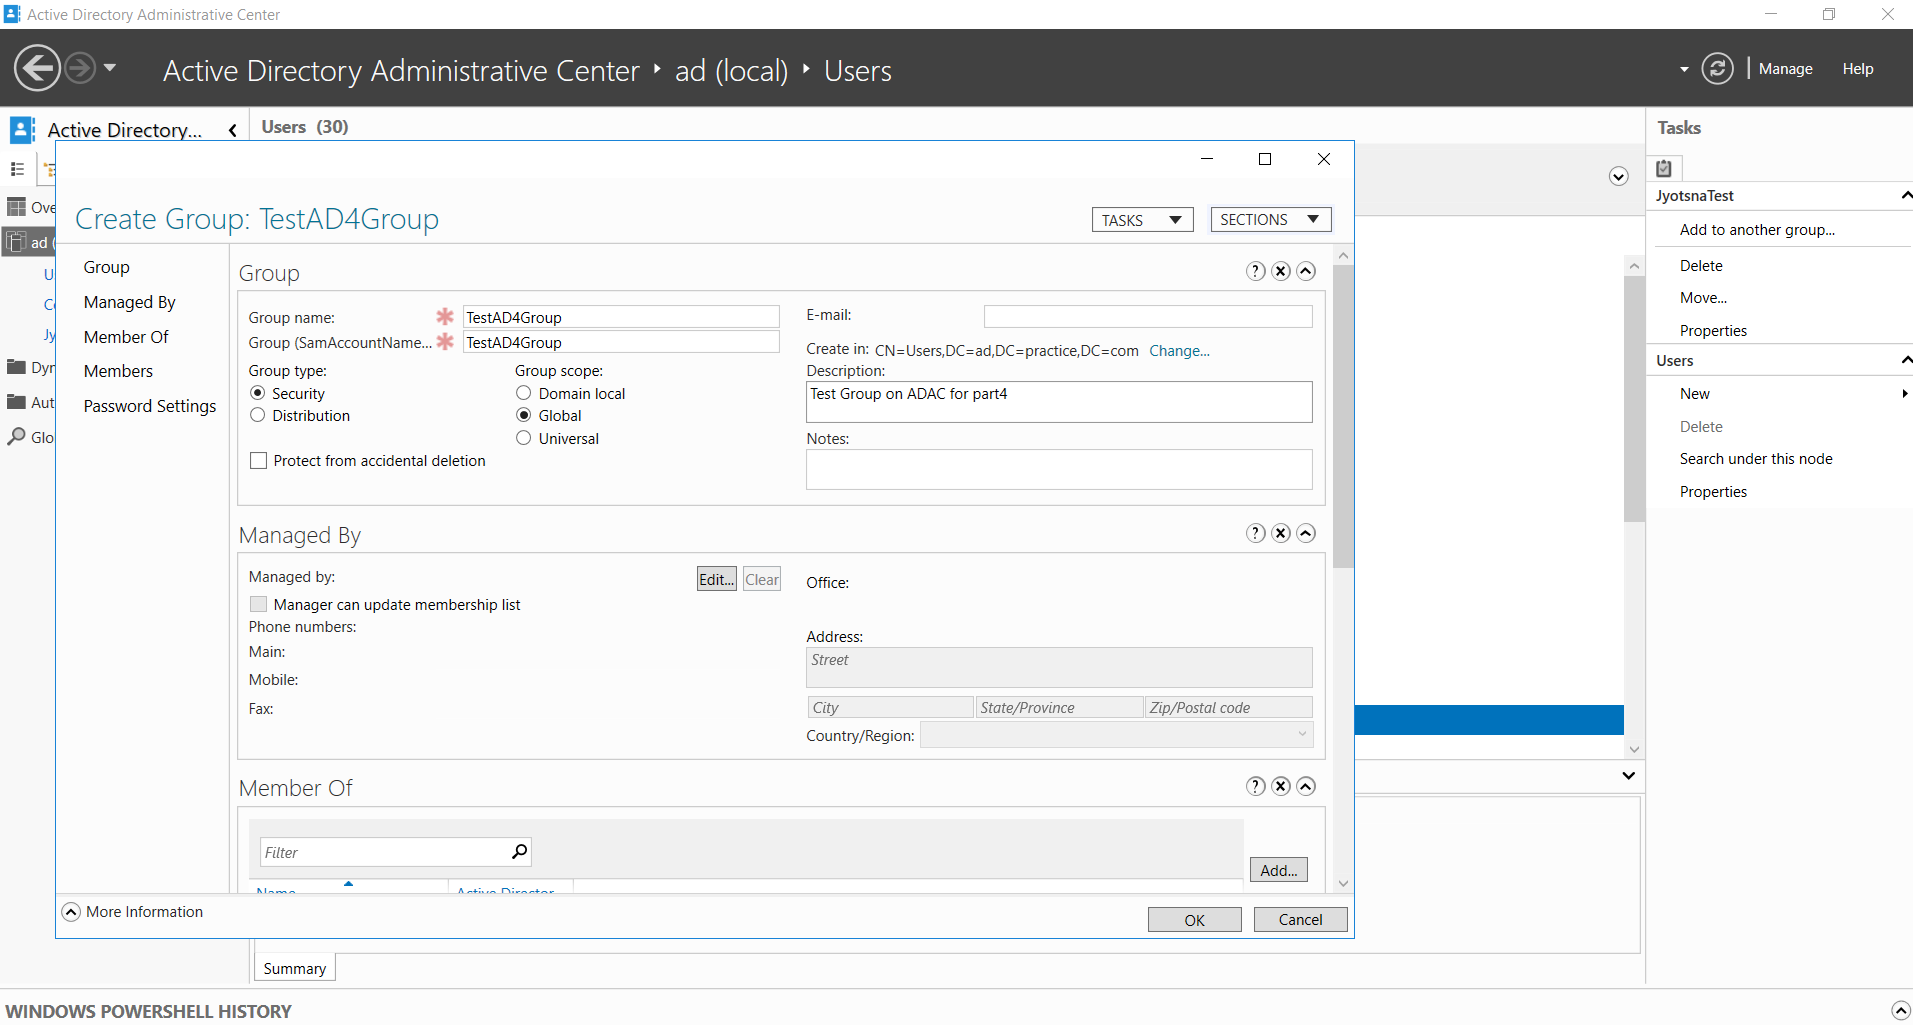1913x1025 pixels.
Task: Open the dropdown arrow left of refresh icon
Action: pos(1684,69)
